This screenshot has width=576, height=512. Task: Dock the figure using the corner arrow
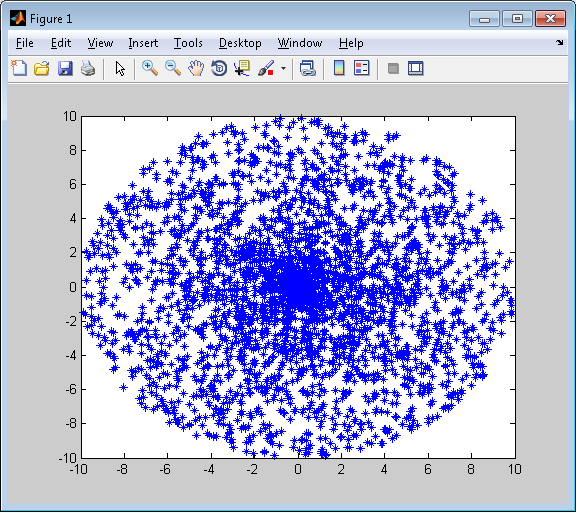pyautogui.click(x=559, y=43)
